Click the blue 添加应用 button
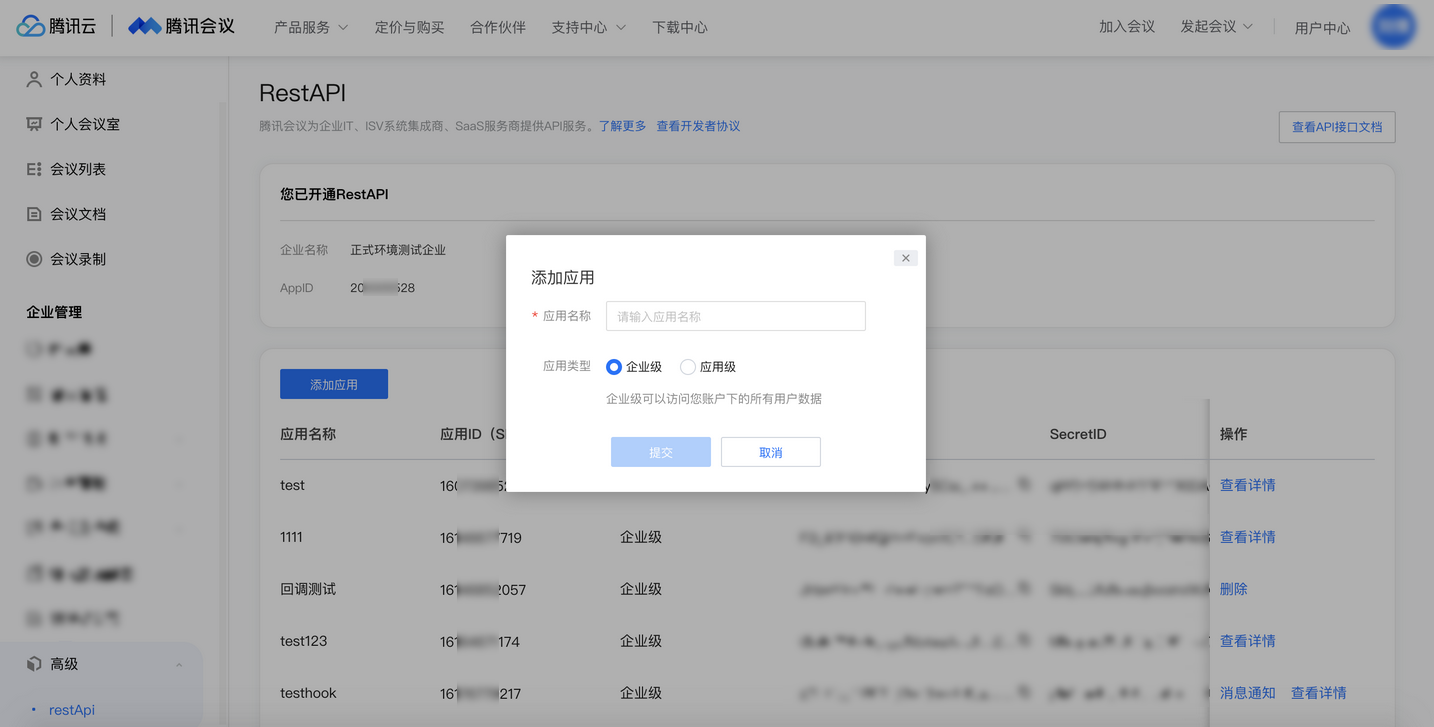The width and height of the screenshot is (1434, 727). (334, 384)
